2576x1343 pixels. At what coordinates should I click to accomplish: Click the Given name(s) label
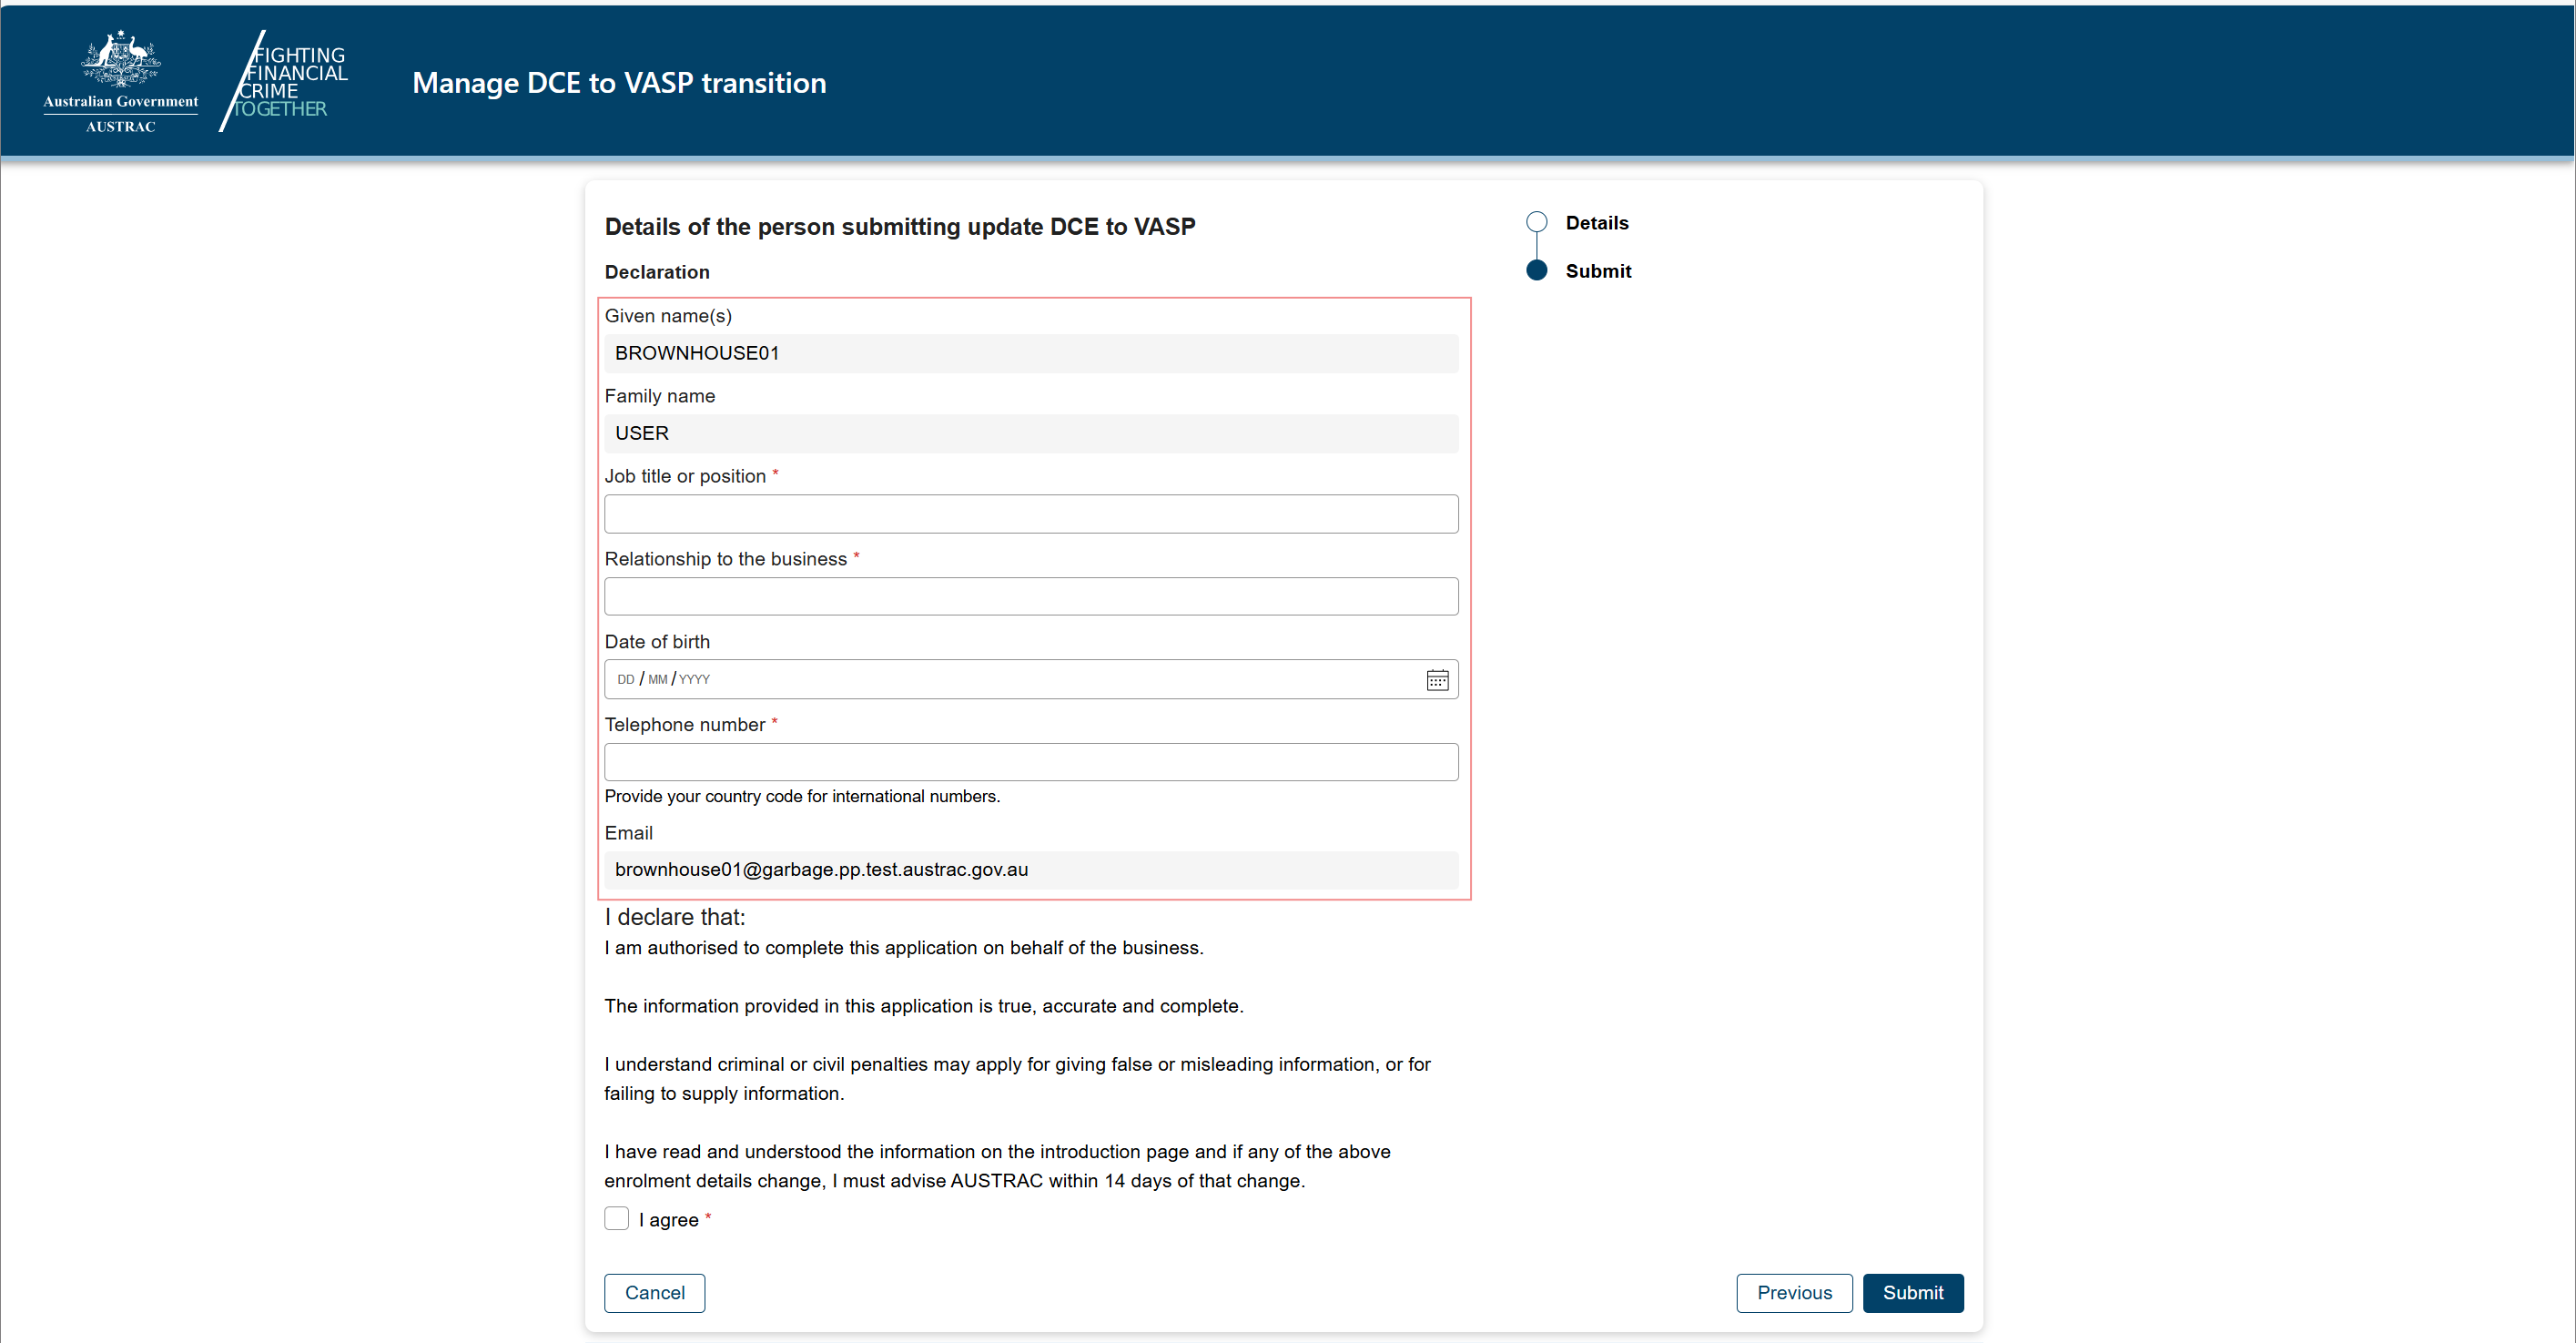(x=668, y=316)
